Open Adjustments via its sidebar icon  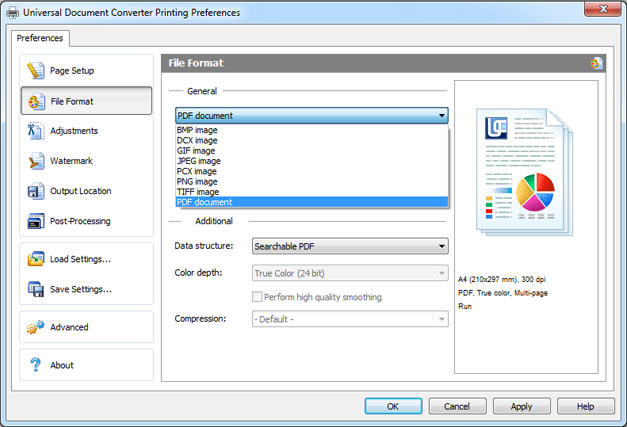pyautogui.click(x=36, y=131)
